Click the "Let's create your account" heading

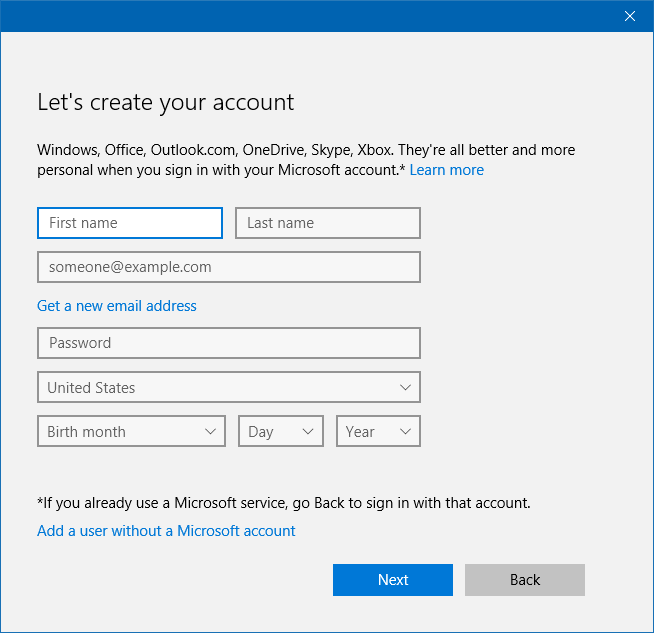(166, 102)
